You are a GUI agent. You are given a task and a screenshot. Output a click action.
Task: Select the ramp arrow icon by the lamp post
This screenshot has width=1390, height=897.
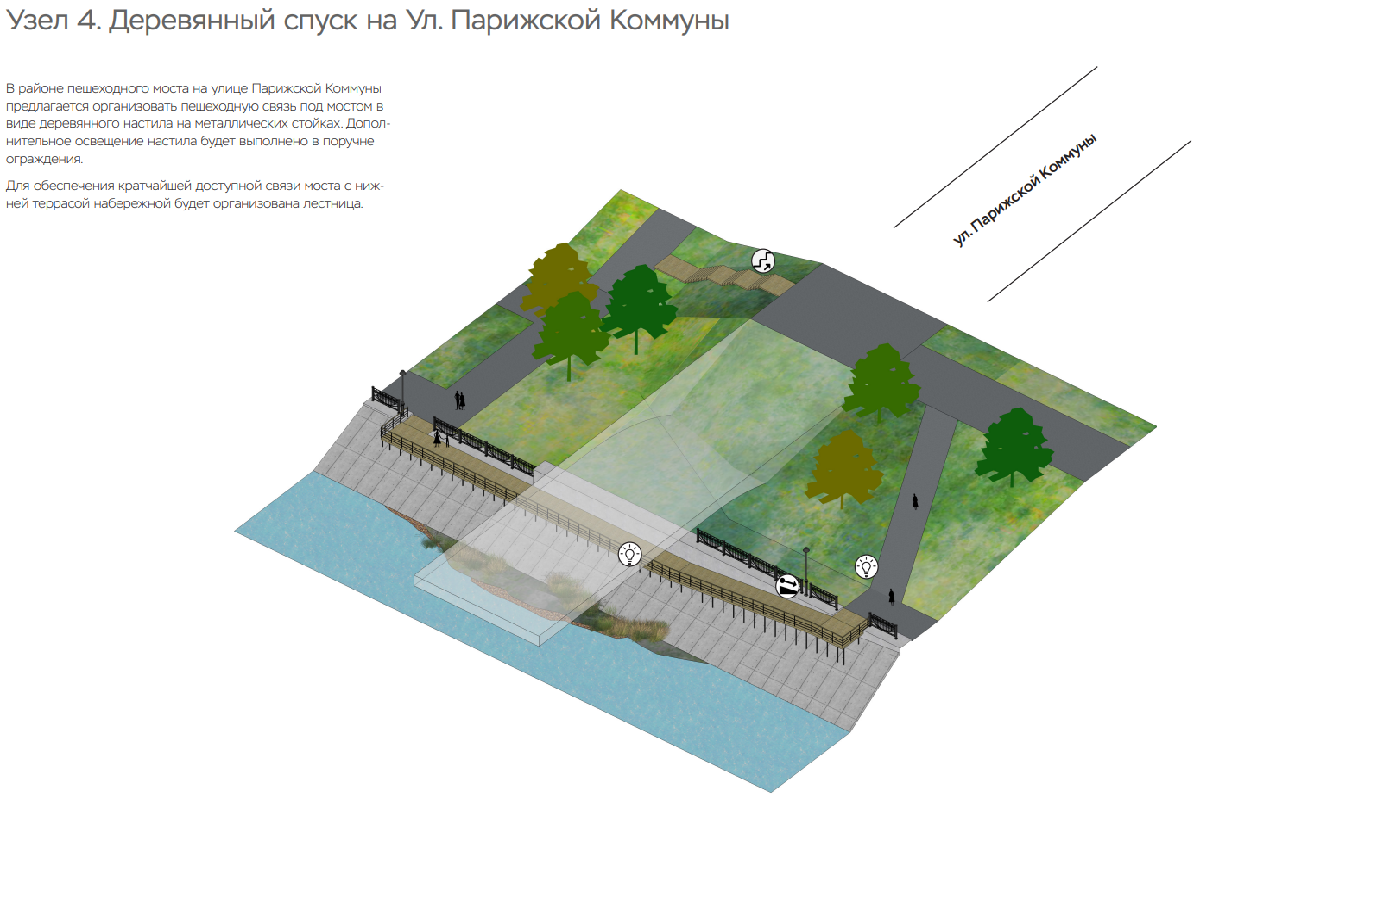tap(788, 586)
